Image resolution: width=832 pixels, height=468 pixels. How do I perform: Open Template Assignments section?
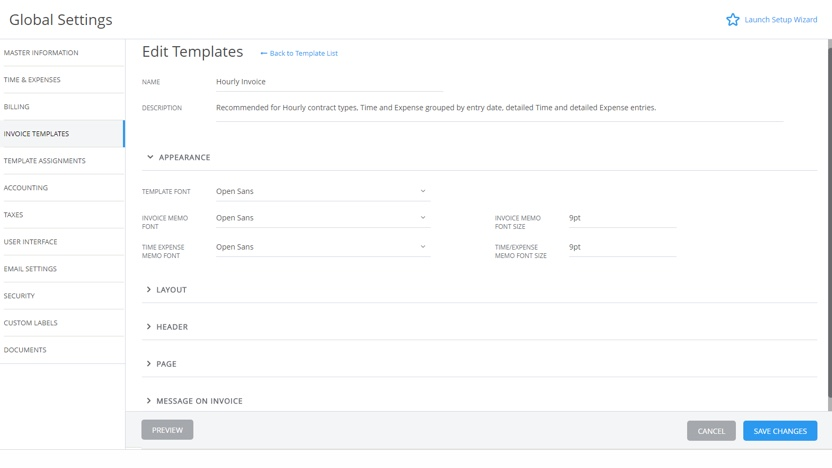coord(62,161)
